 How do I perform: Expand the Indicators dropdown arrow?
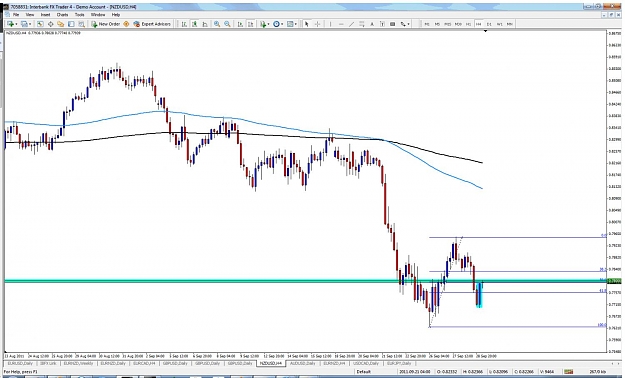coord(268,24)
